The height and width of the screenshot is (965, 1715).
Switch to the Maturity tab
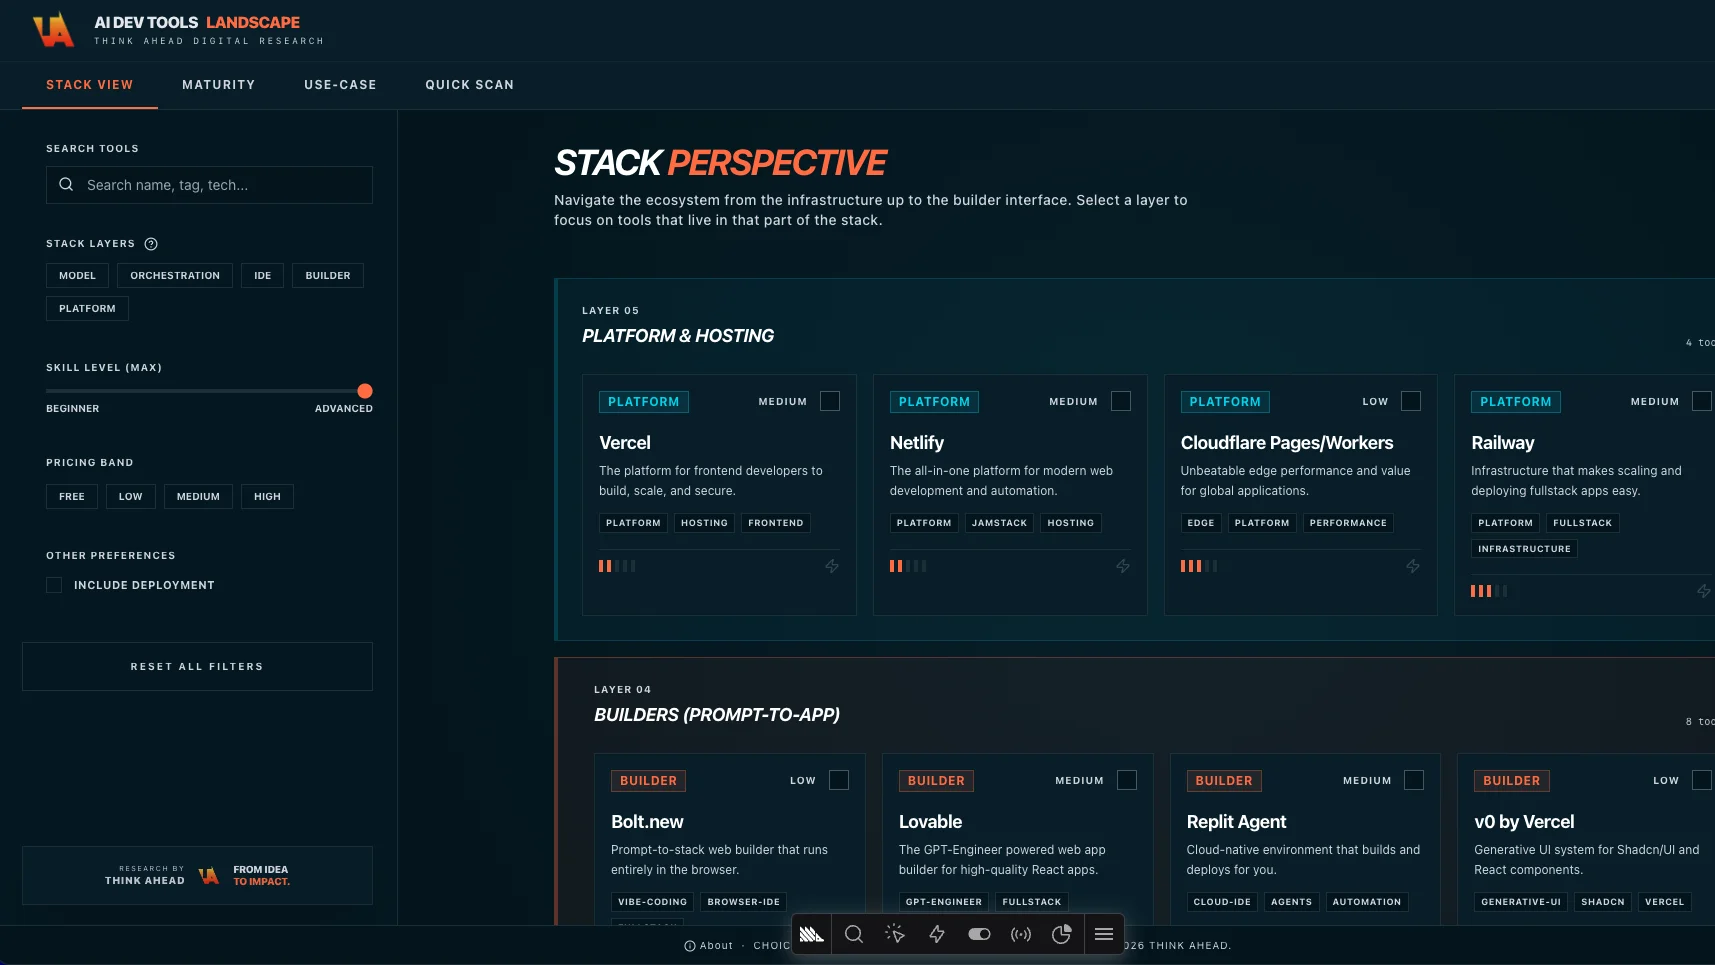tap(219, 85)
